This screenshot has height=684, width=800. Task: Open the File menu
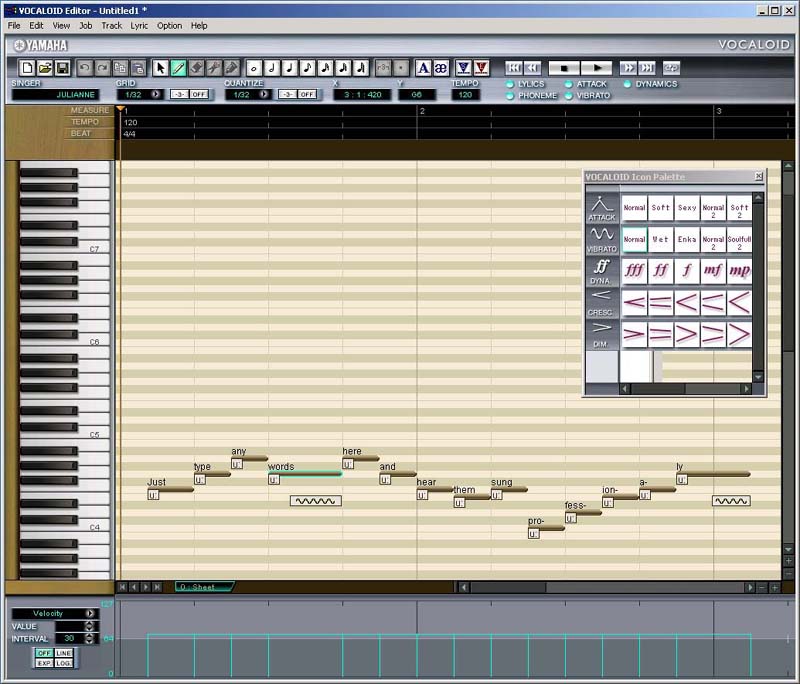pos(14,26)
